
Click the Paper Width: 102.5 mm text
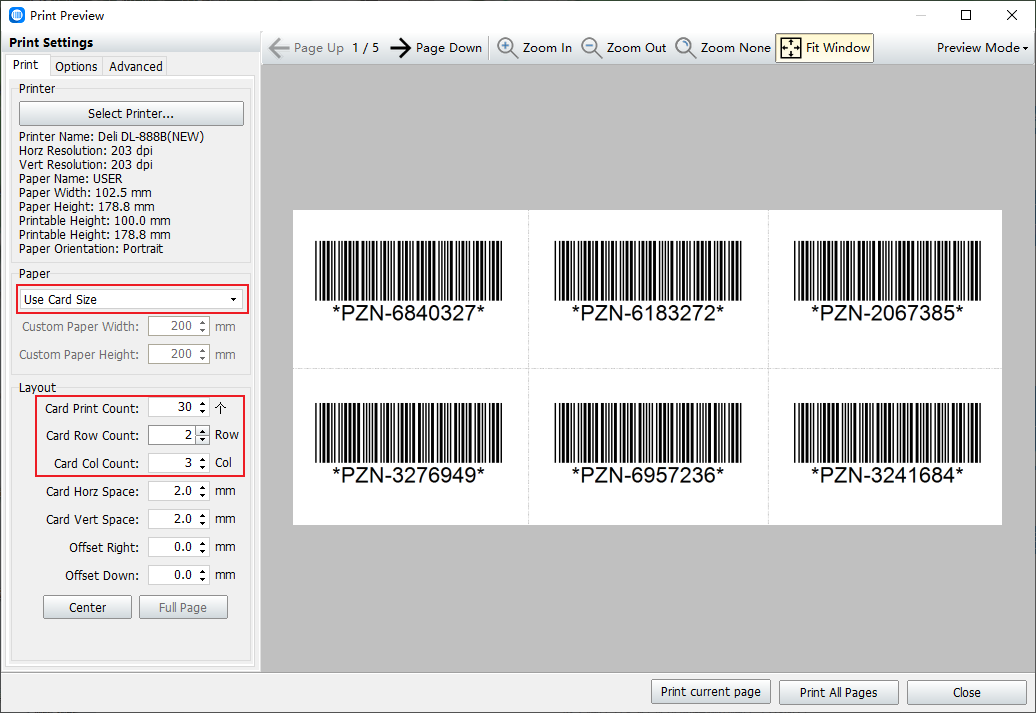85,193
